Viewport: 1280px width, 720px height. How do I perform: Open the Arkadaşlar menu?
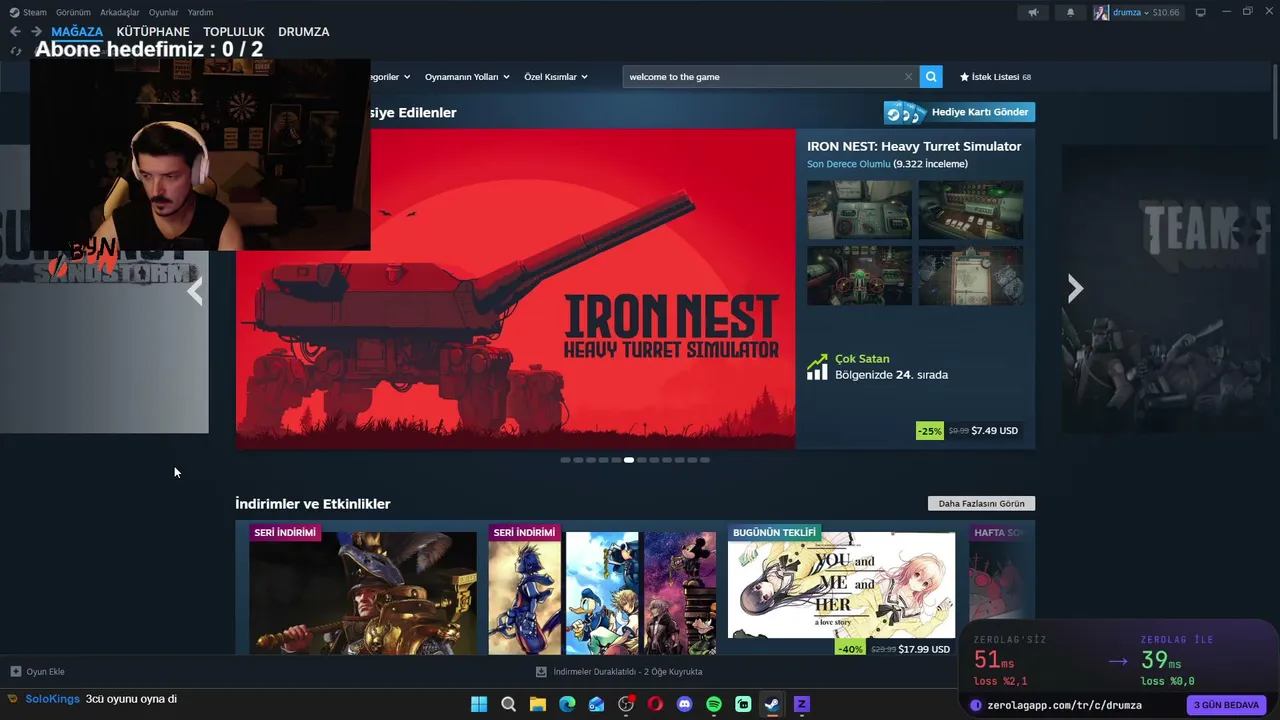pos(120,12)
